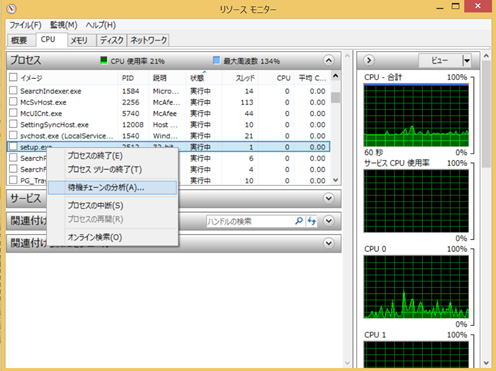The width and height of the screenshot is (496, 371).
Task: Open the ヘルプ(H) menu
Action: click(x=101, y=25)
